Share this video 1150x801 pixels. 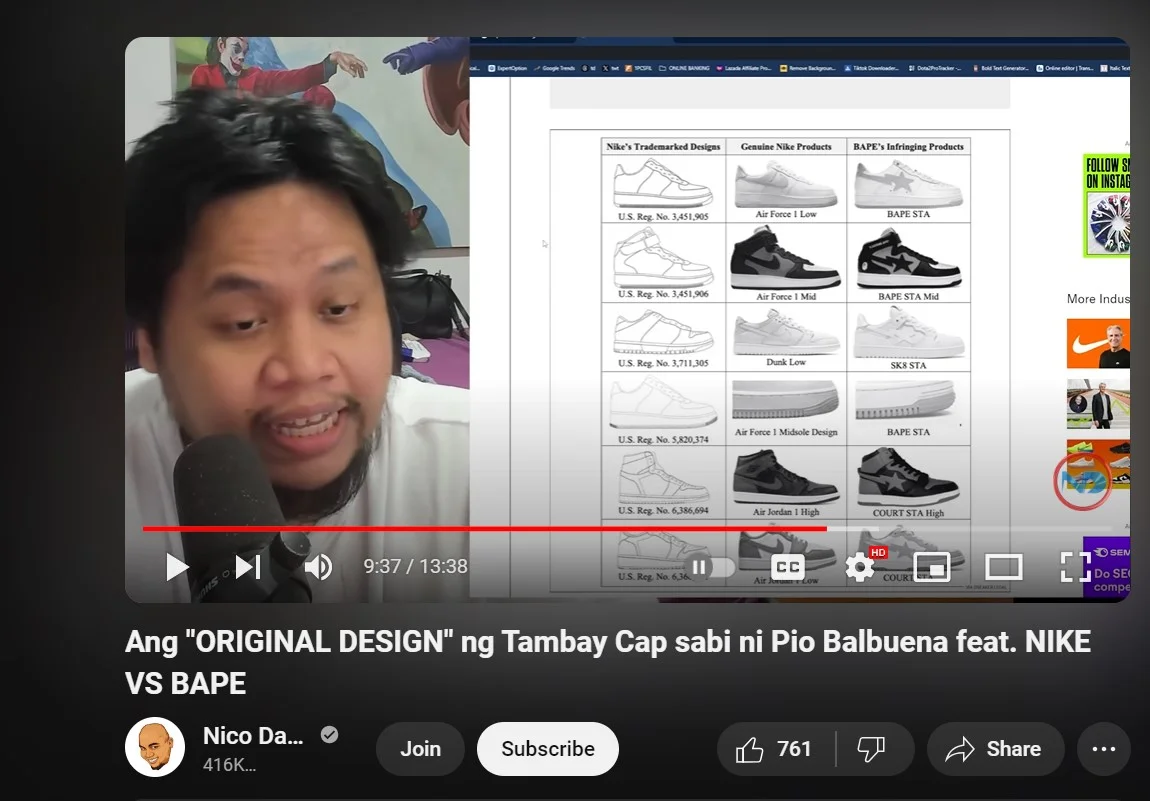coord(995,749)
